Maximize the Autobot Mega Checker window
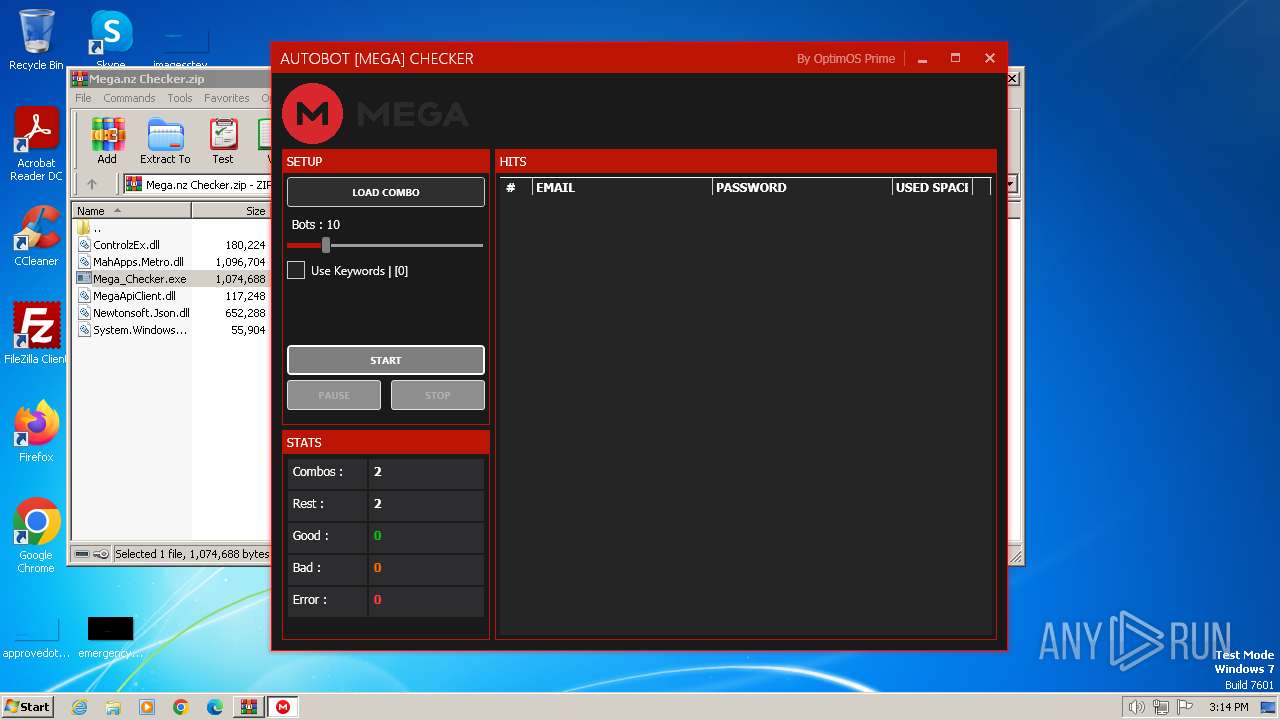Screen dimensions: 1280x720 coord(955,59)
